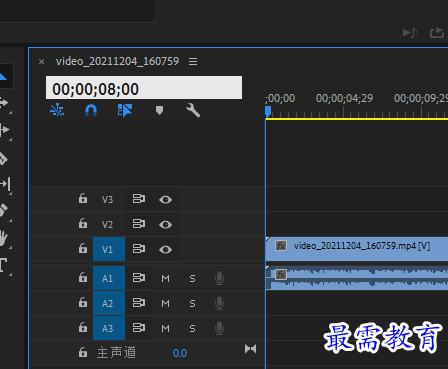Mute track A3 with M button

pyautogui.click(x=165, y=328)
